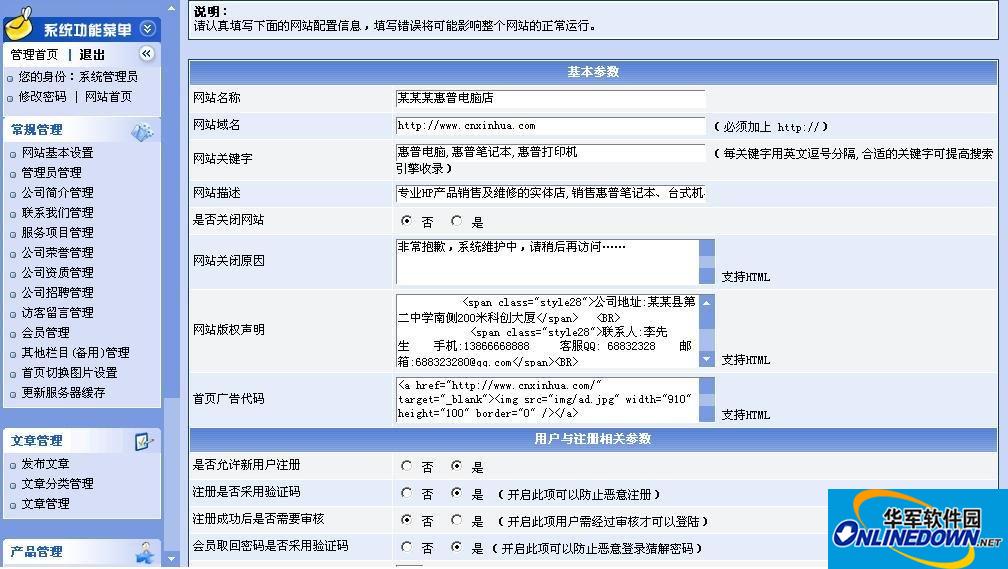1008x569 pixels.
Task: Click the 网站域名 input field
Action: pos(550,126)
